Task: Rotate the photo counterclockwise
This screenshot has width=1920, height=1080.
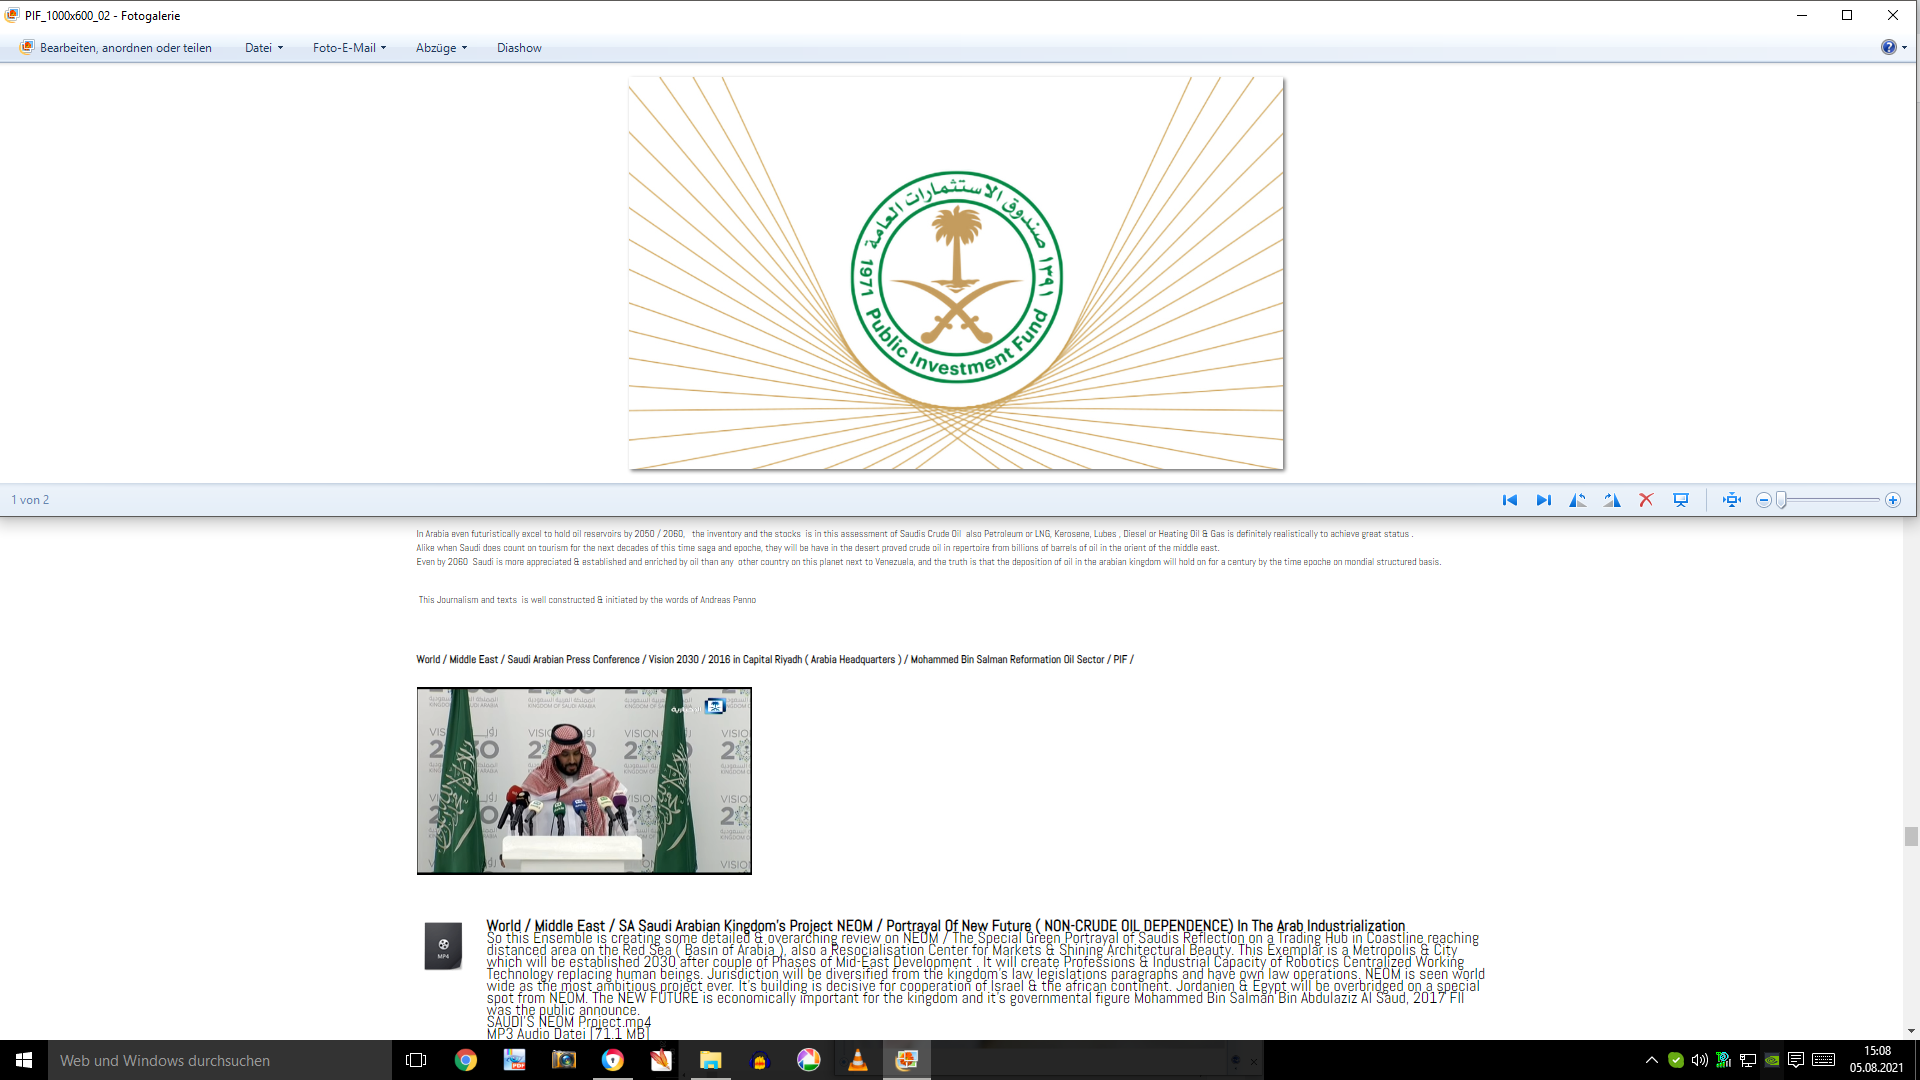Action: 1578,500
